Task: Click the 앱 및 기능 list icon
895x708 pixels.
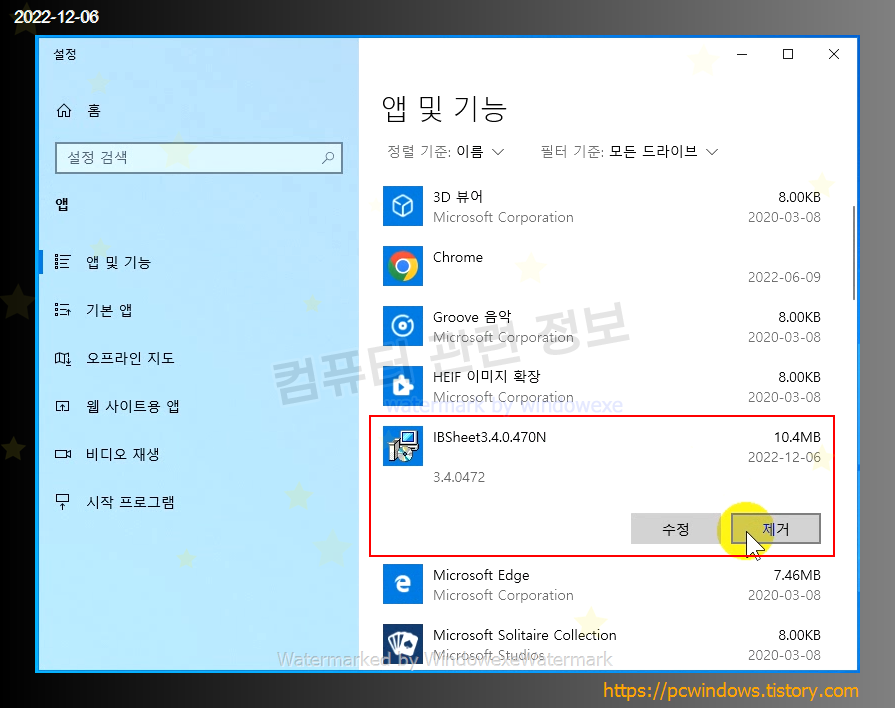Action: coord(62,262)
